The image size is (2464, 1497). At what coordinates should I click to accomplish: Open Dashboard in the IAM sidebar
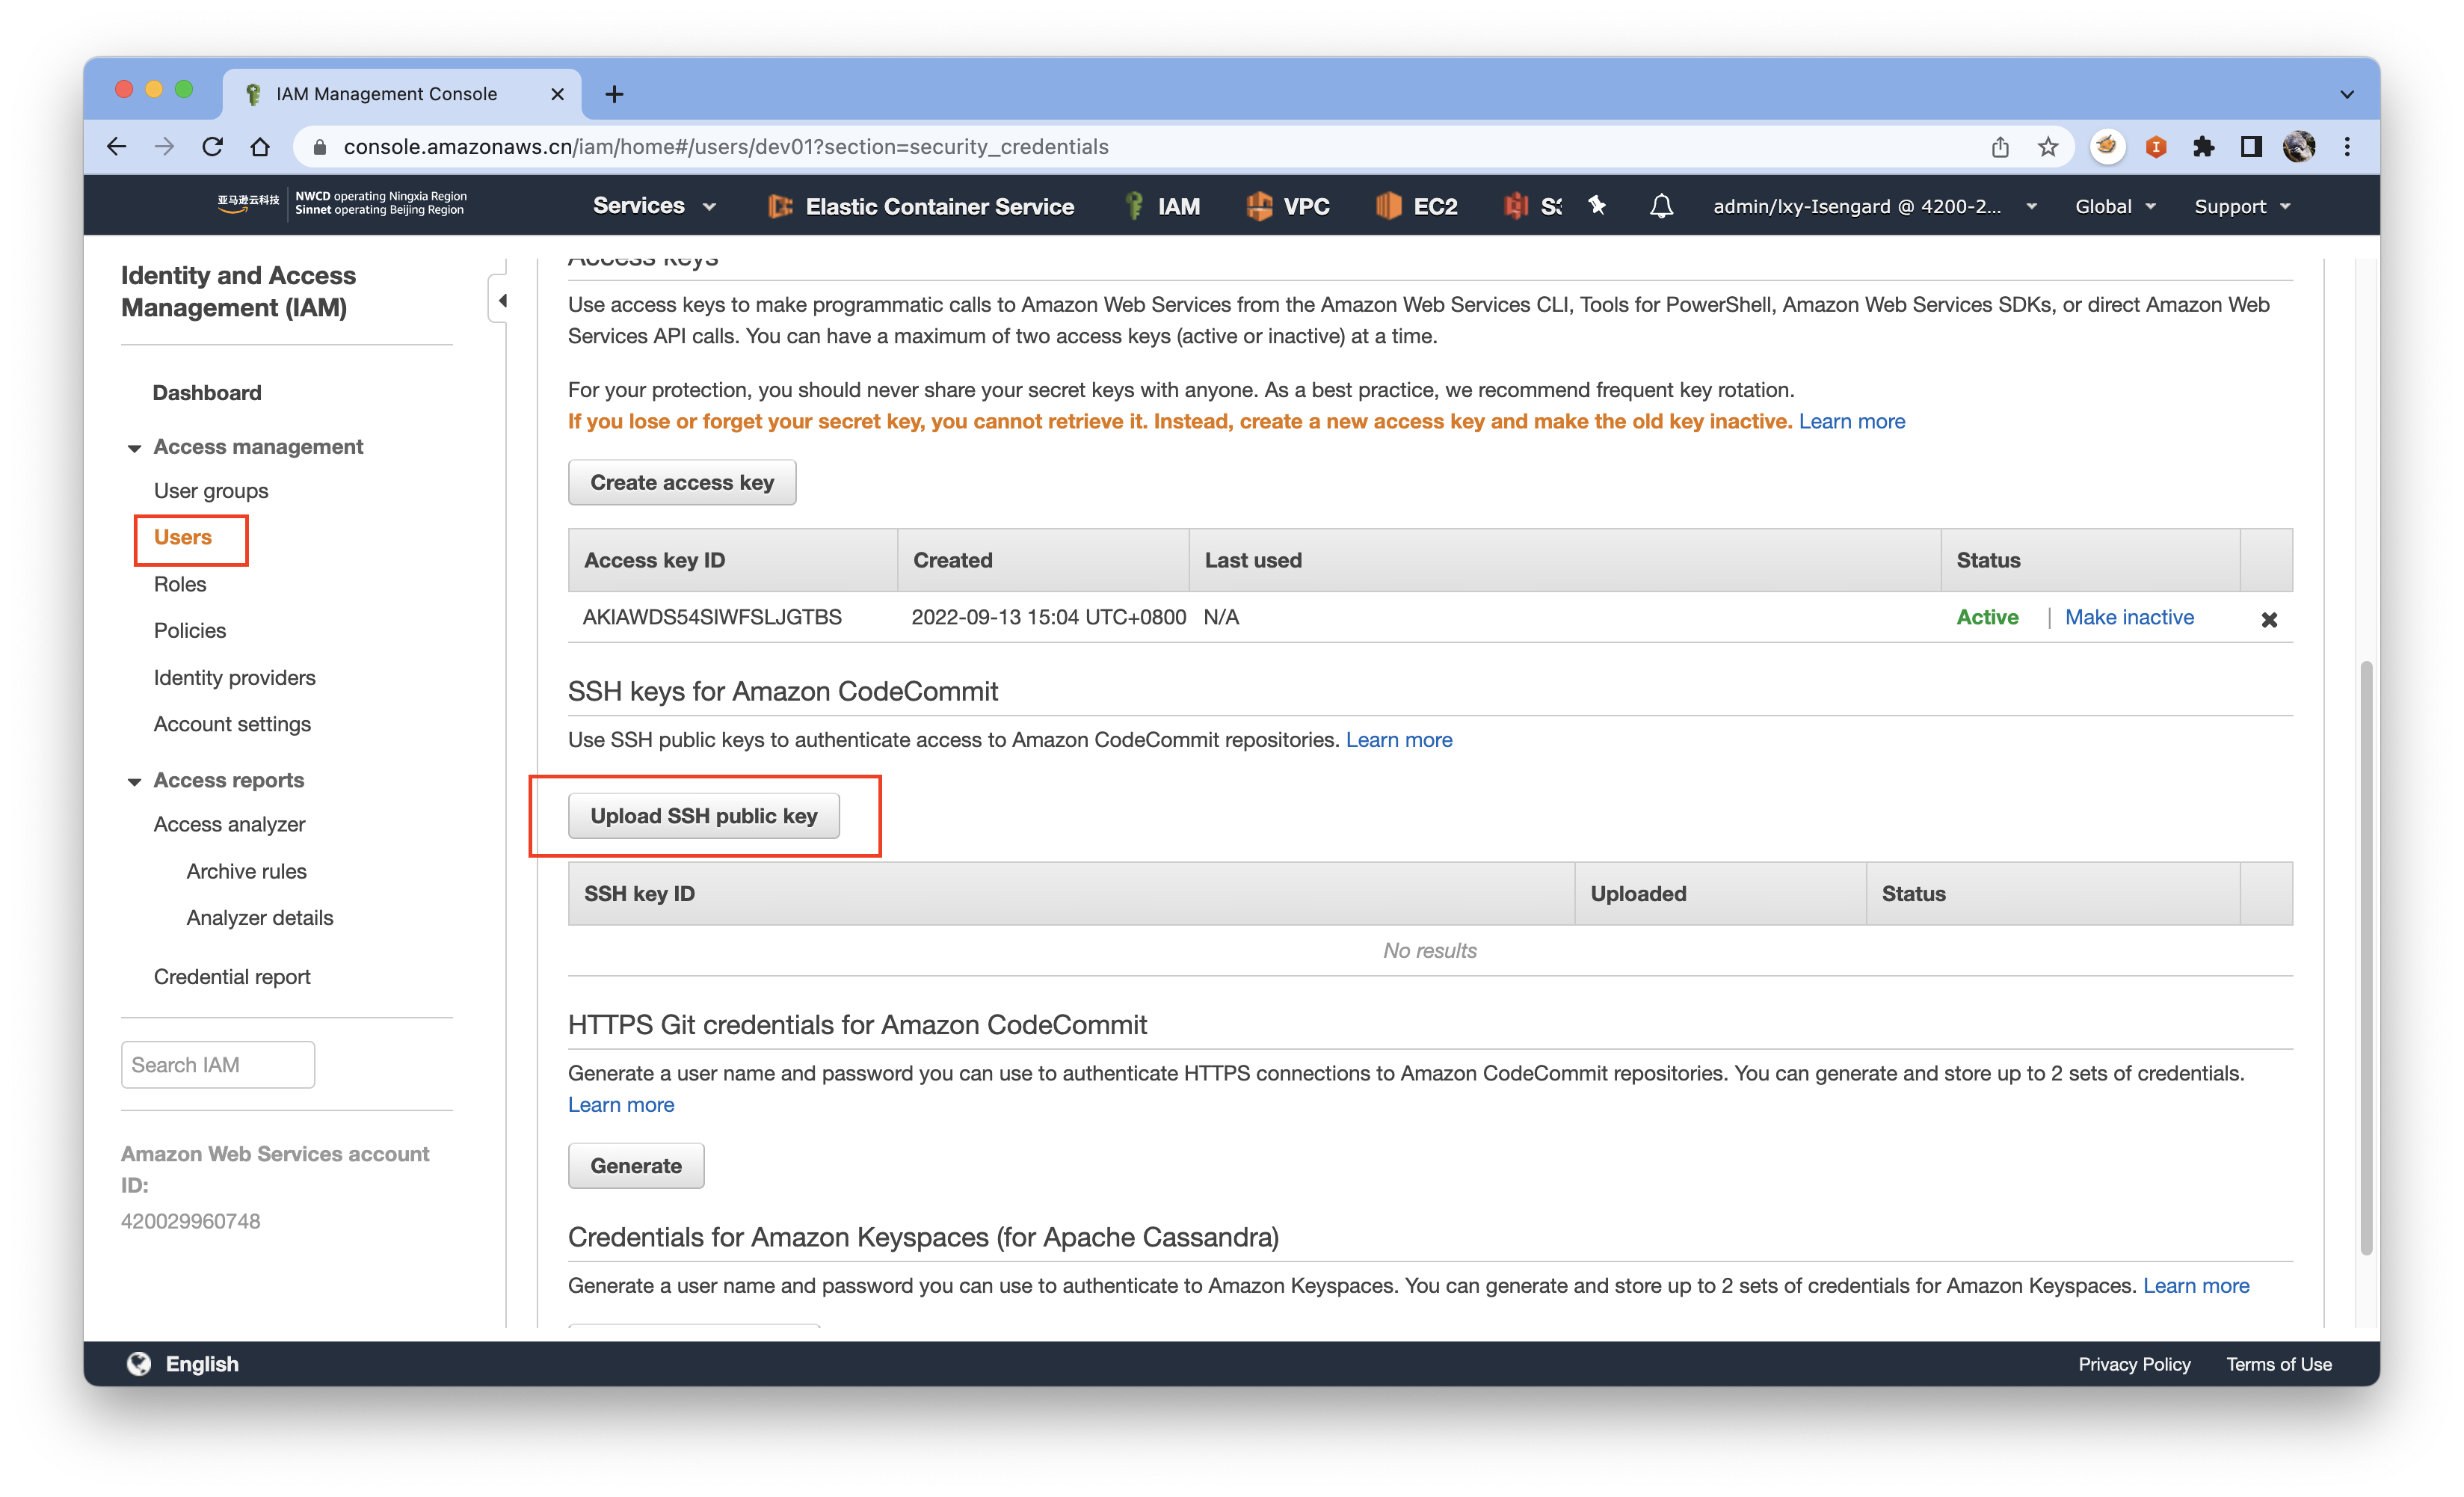[x=207, y=392]
